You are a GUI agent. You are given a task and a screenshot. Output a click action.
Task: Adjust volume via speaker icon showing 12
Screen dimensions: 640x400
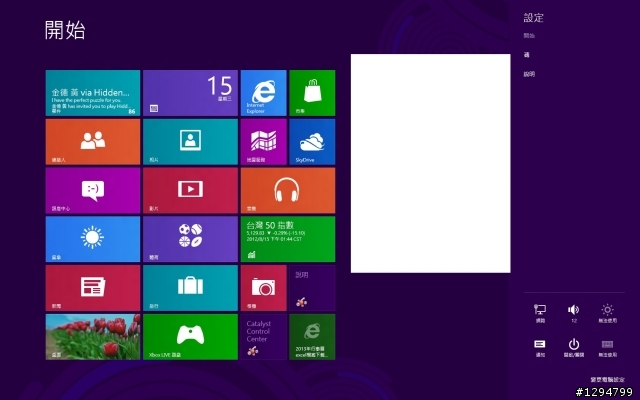coord(573,313)
